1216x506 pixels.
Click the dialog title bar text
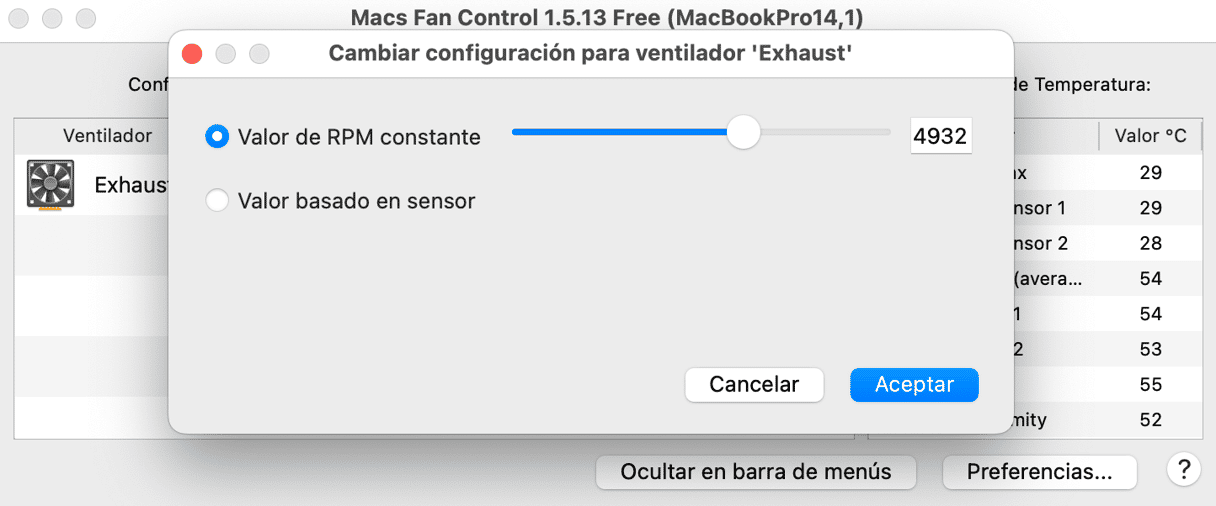pos(590,54)
